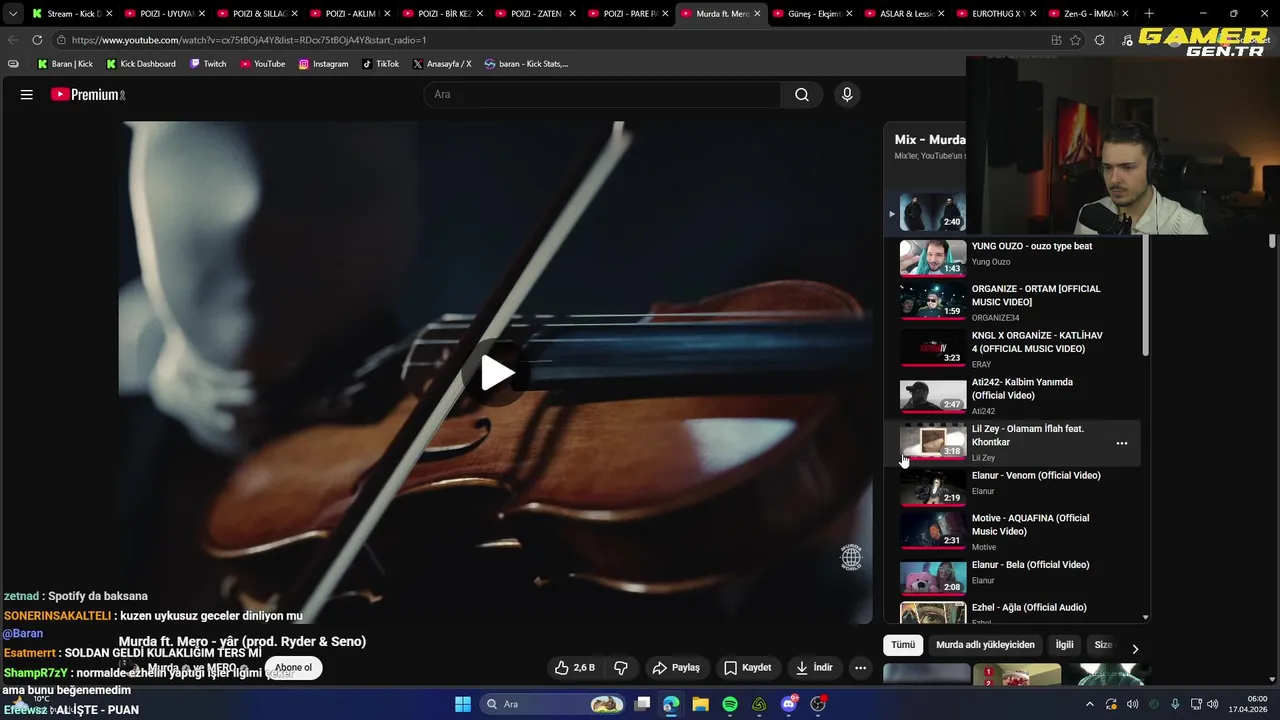This screenshot has width=1280, height=720.
Task: Open tab search dropdown chevron
Action: click(13, 14)
